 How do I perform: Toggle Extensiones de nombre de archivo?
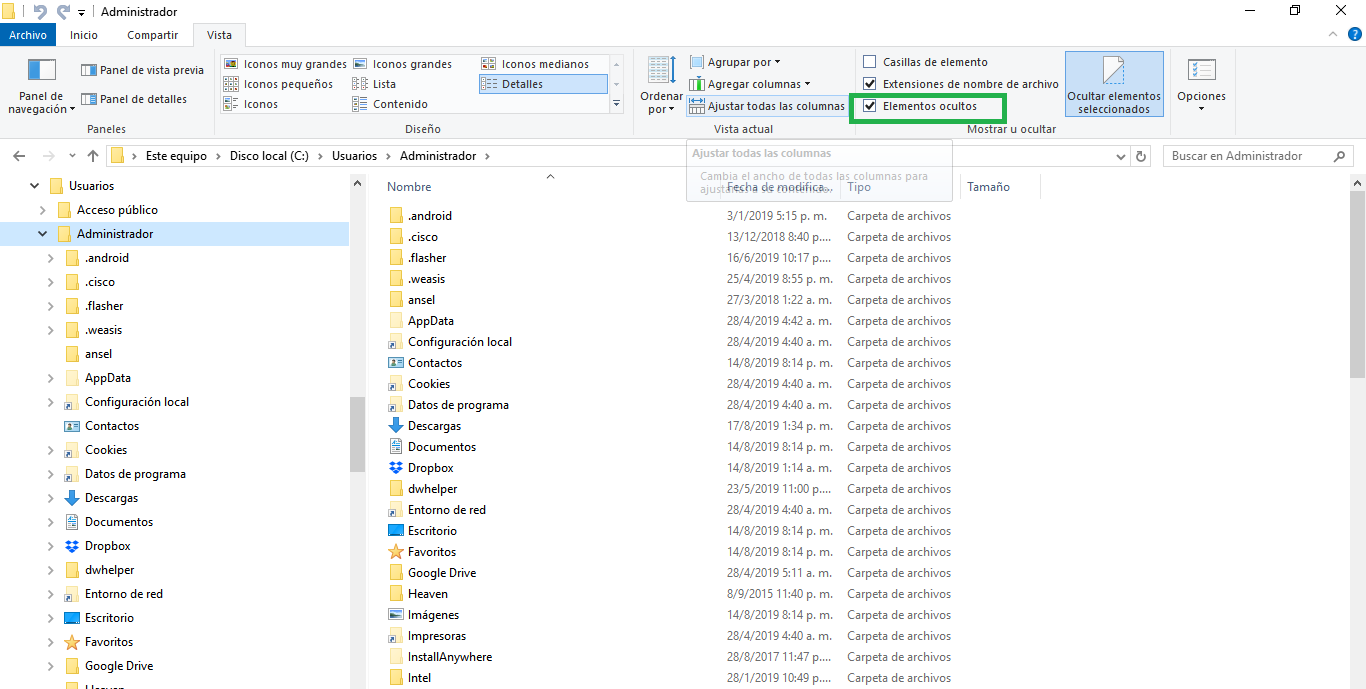(870, 84)
